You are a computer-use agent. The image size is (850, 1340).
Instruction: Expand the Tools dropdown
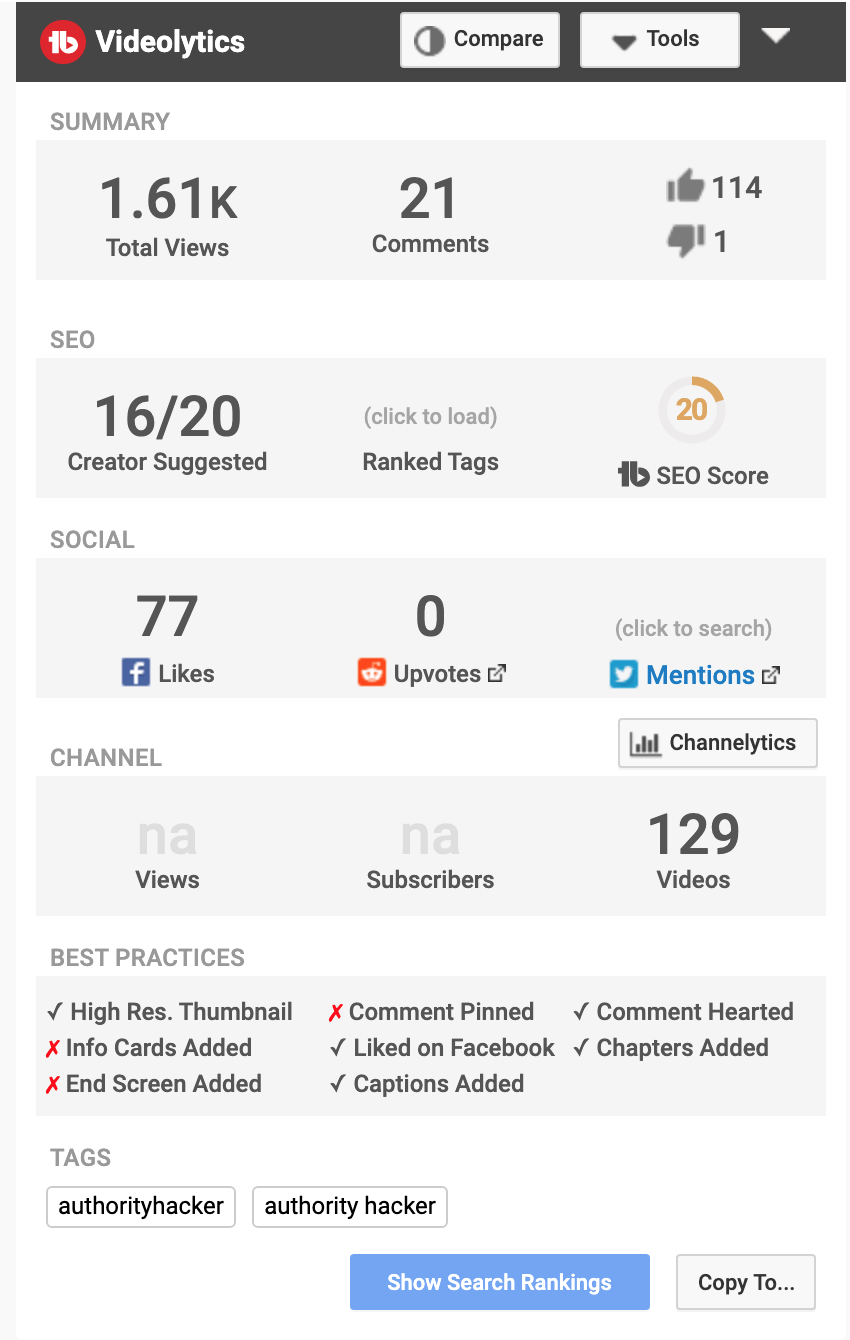pyautogui.click(x=659, y=39)
